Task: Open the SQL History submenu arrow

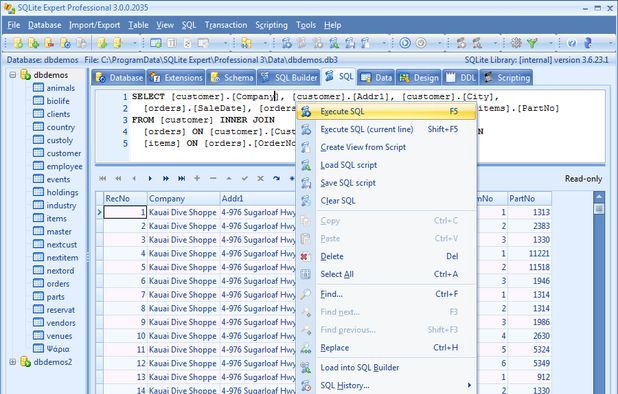Action: click(x=469, y=385)
